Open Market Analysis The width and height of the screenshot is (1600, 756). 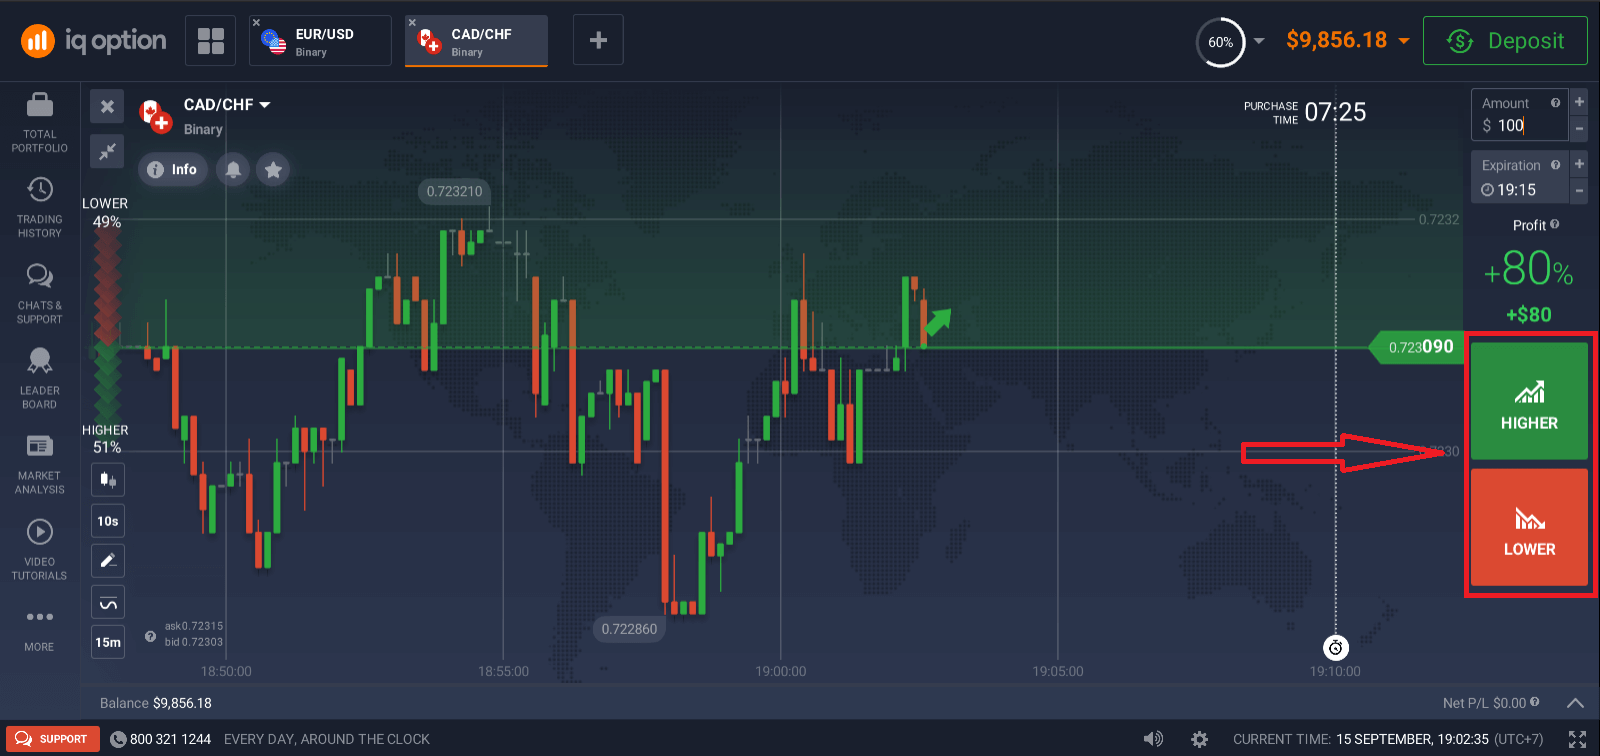click(x=40, y=465)
